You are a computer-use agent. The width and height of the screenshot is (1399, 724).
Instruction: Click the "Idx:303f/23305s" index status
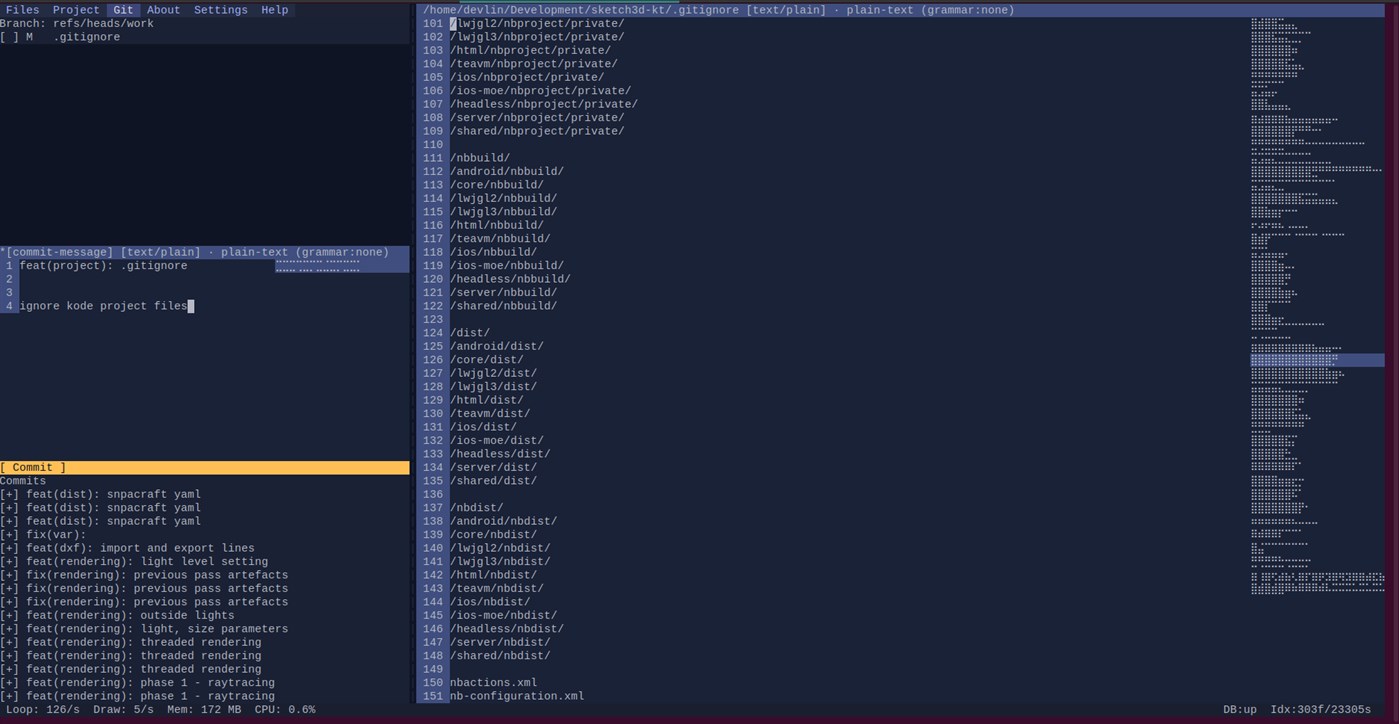1321,710
